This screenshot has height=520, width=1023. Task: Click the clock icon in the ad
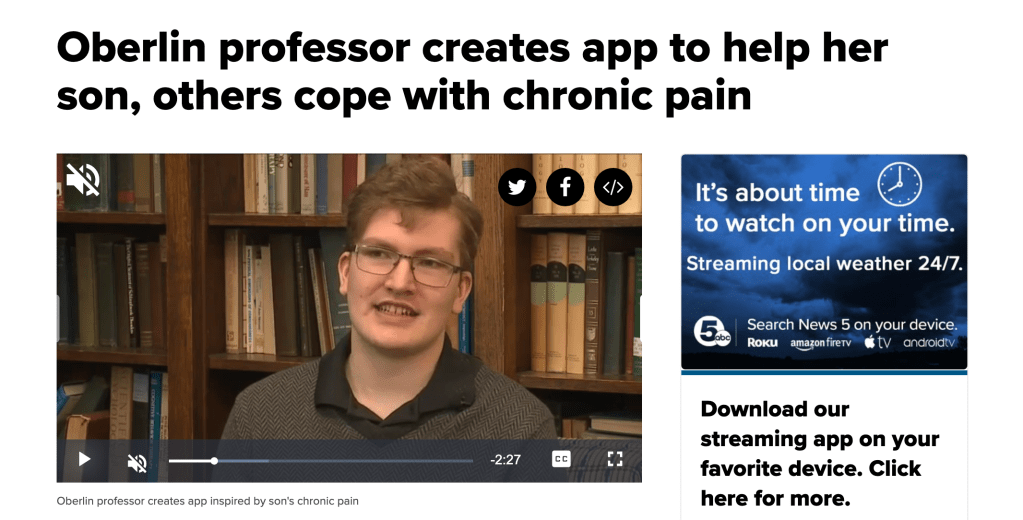[x=899, y=185]
